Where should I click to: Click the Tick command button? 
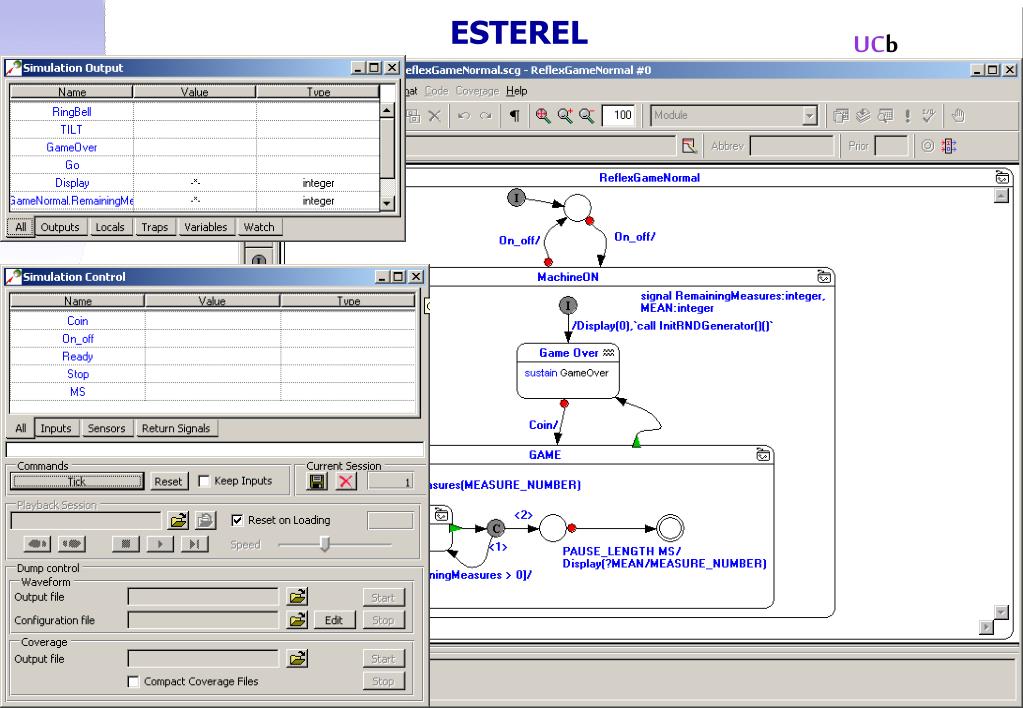click(77, 482)
